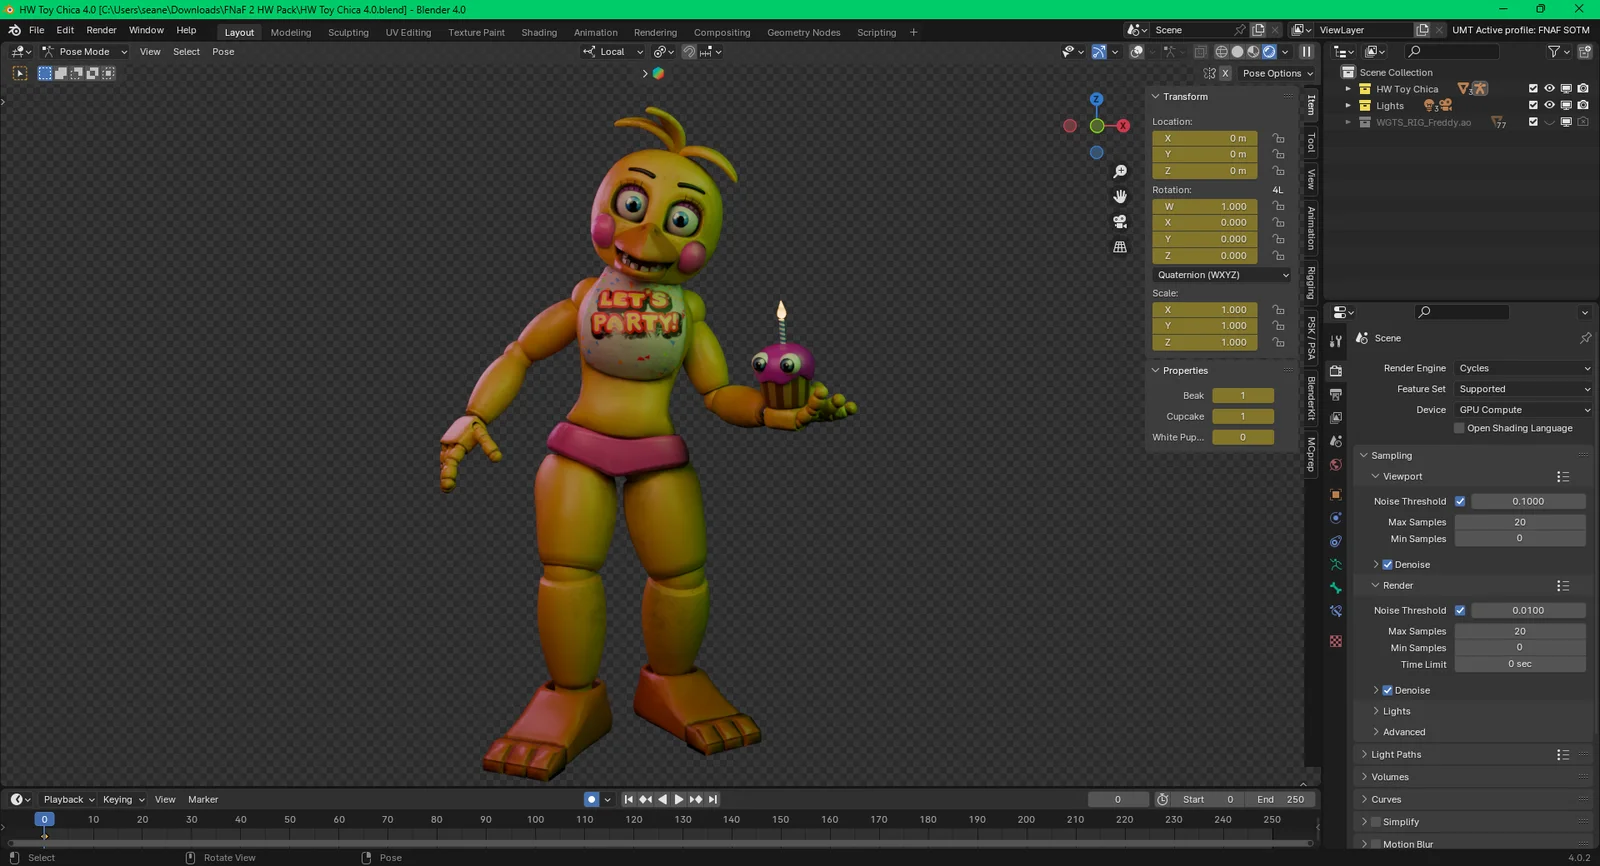Viewport: 1600px width, 866px height.
Task: Click the Beak property slider
Action: [1243, 396]
